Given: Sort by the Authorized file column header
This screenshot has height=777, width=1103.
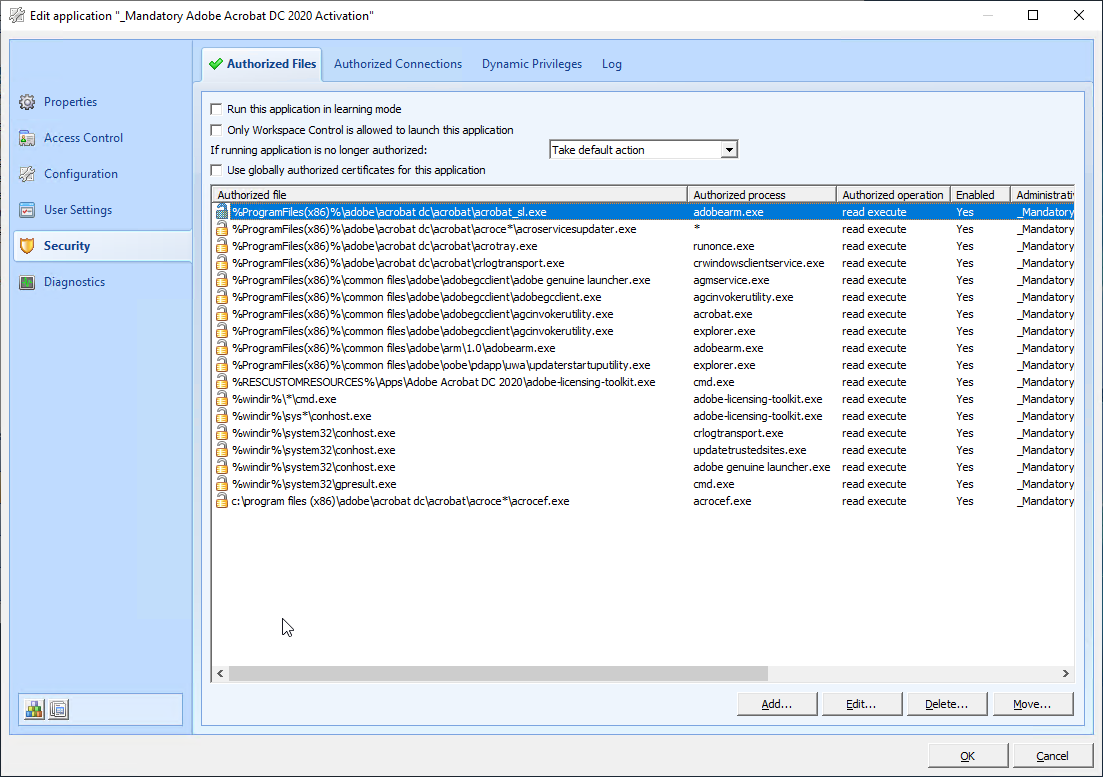Looking at the screenshot, I should click(x=449, y=195).
